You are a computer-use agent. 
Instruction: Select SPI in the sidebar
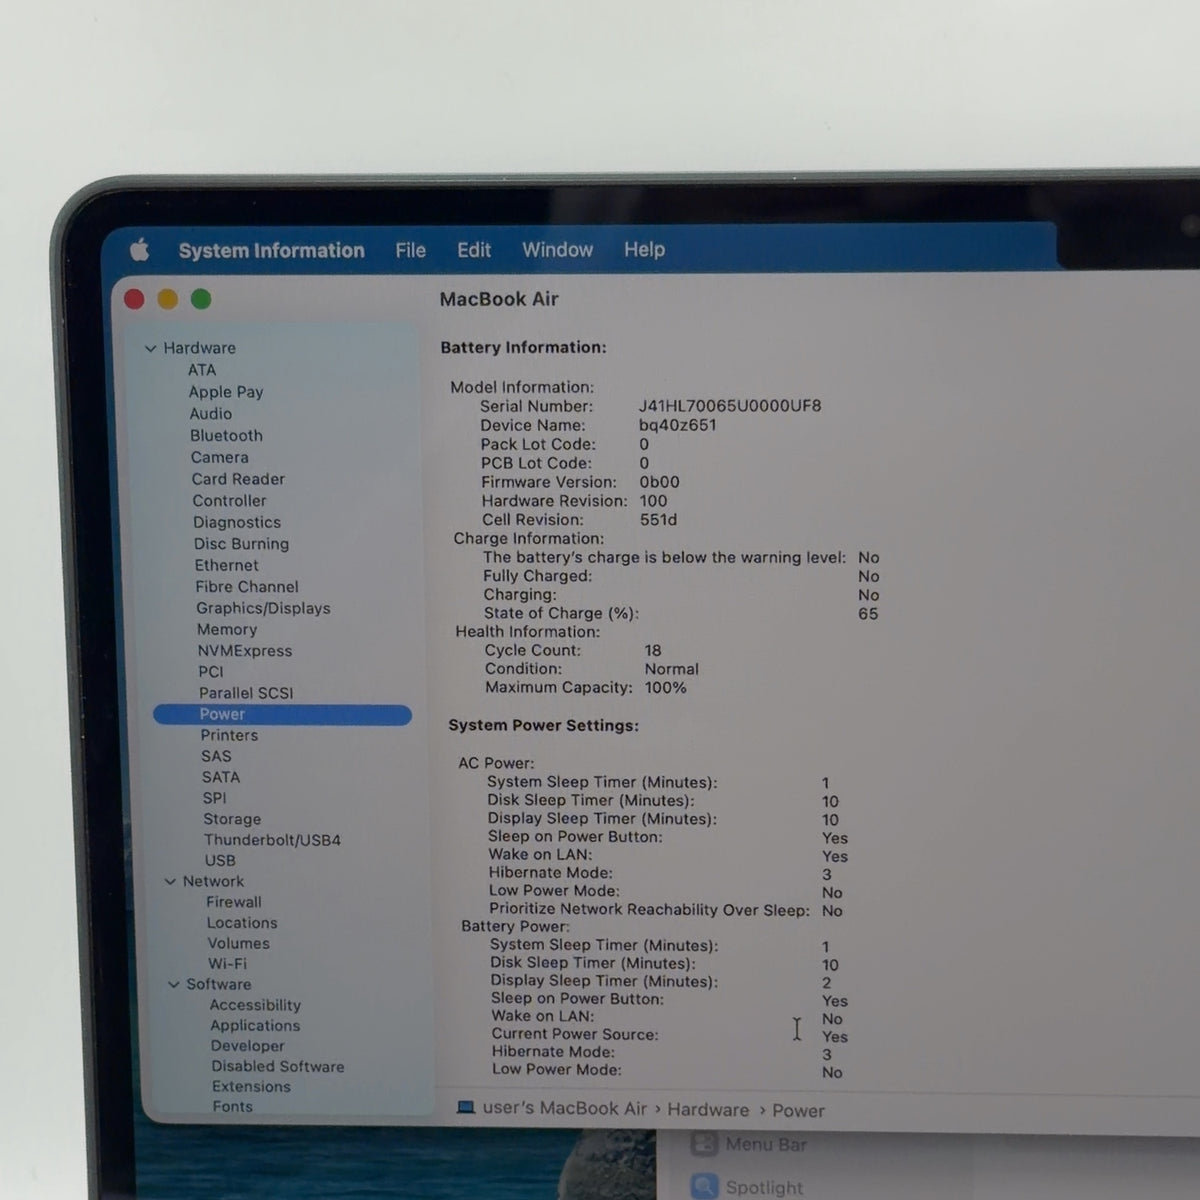tap(215, 798)
